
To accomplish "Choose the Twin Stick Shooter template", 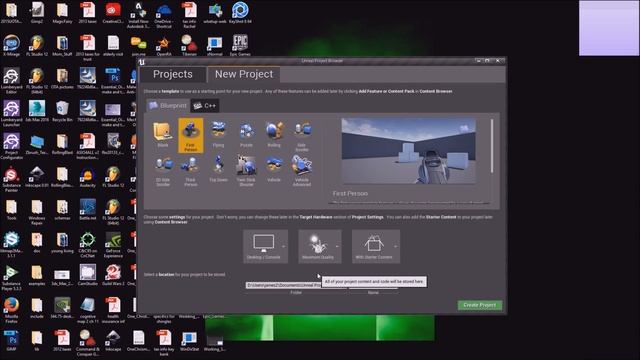I will point(246,171).
